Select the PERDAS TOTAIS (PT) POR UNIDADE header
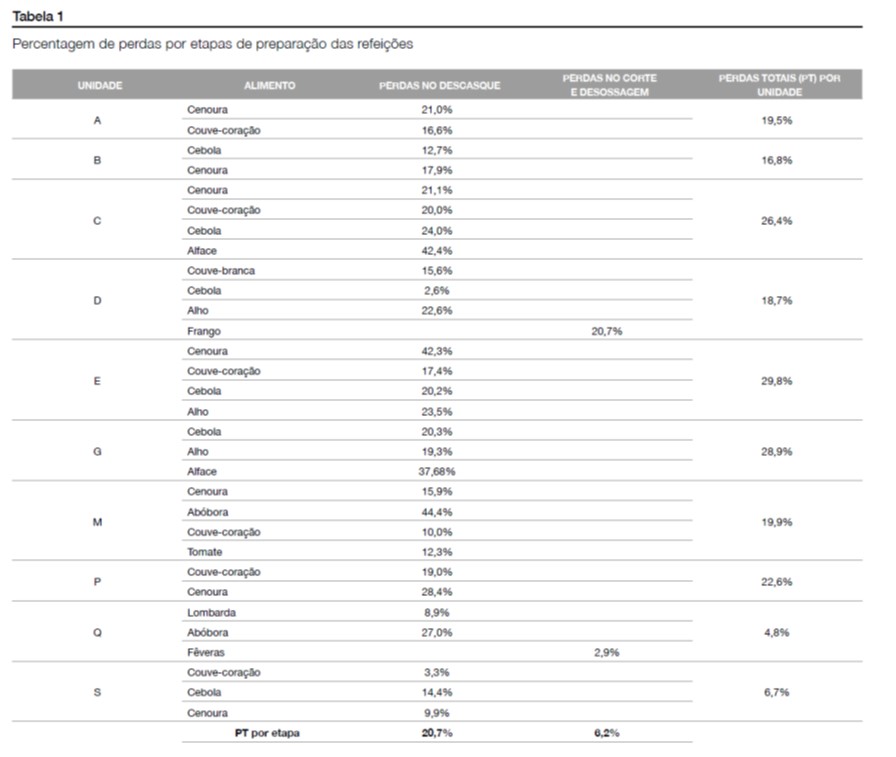This screenshot has height=757, width=896. 779,85
